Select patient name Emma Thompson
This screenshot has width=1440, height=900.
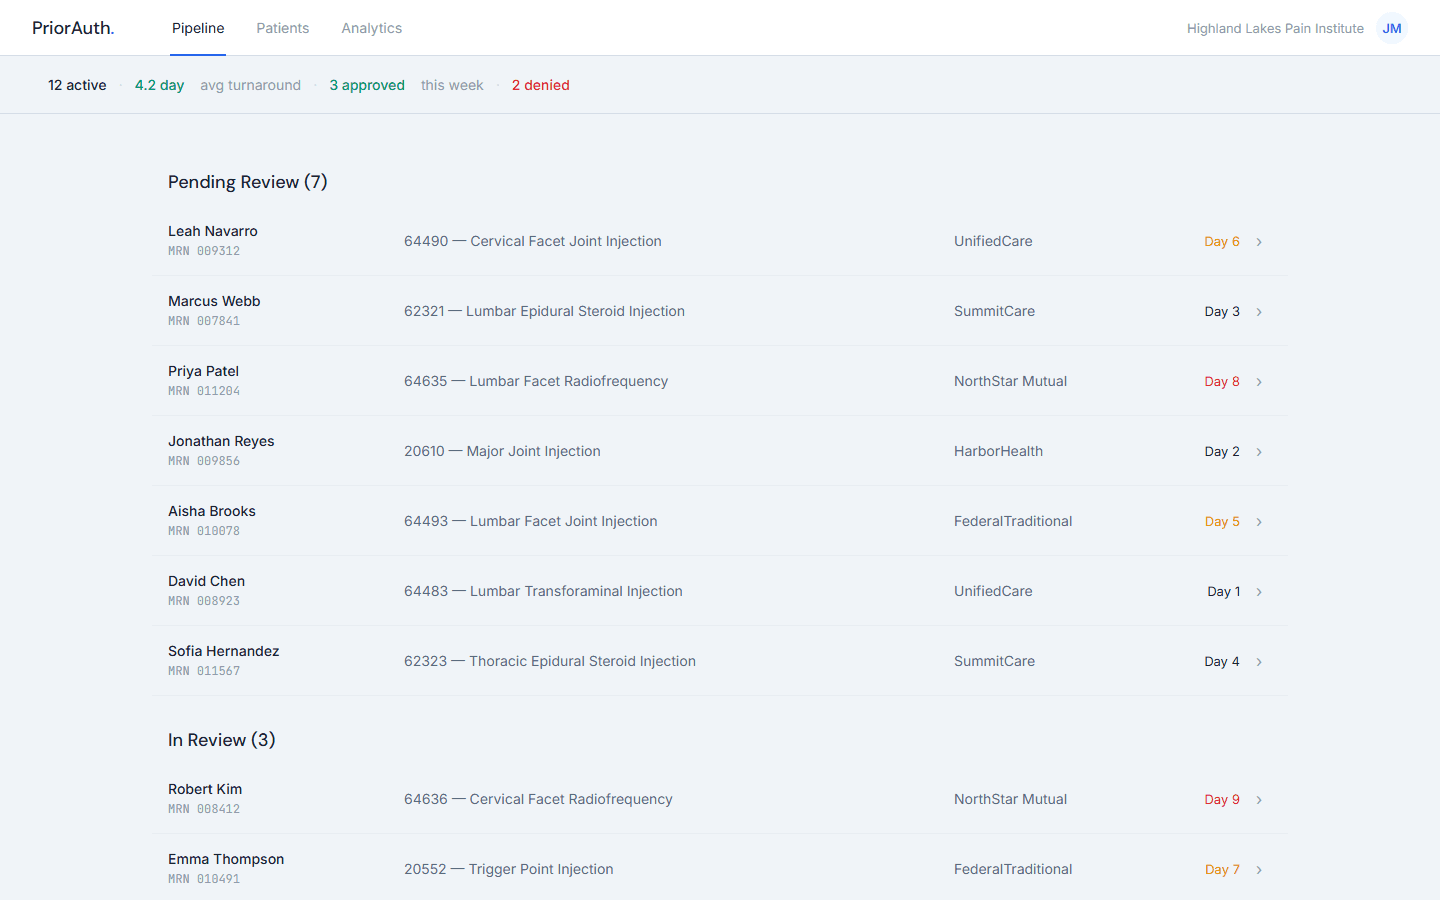(x=226, y=859)
